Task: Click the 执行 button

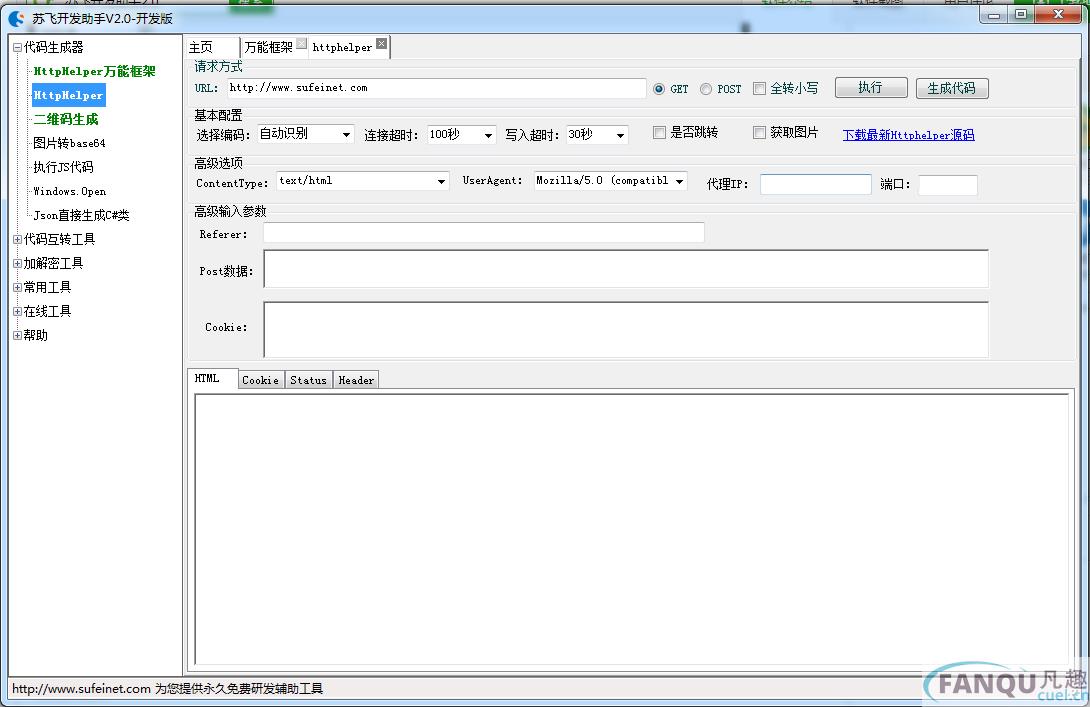Action: tap(871, 88)
